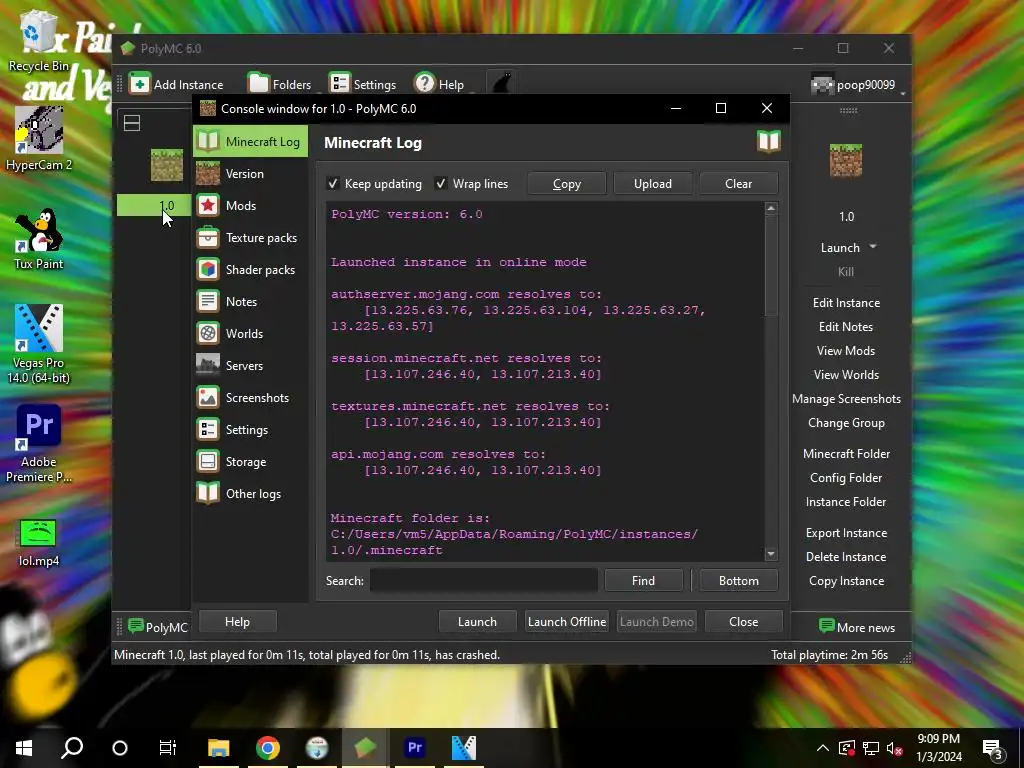Click the Find button
This screenshot has height=768, width=1024.
click(x=643, y=581)
